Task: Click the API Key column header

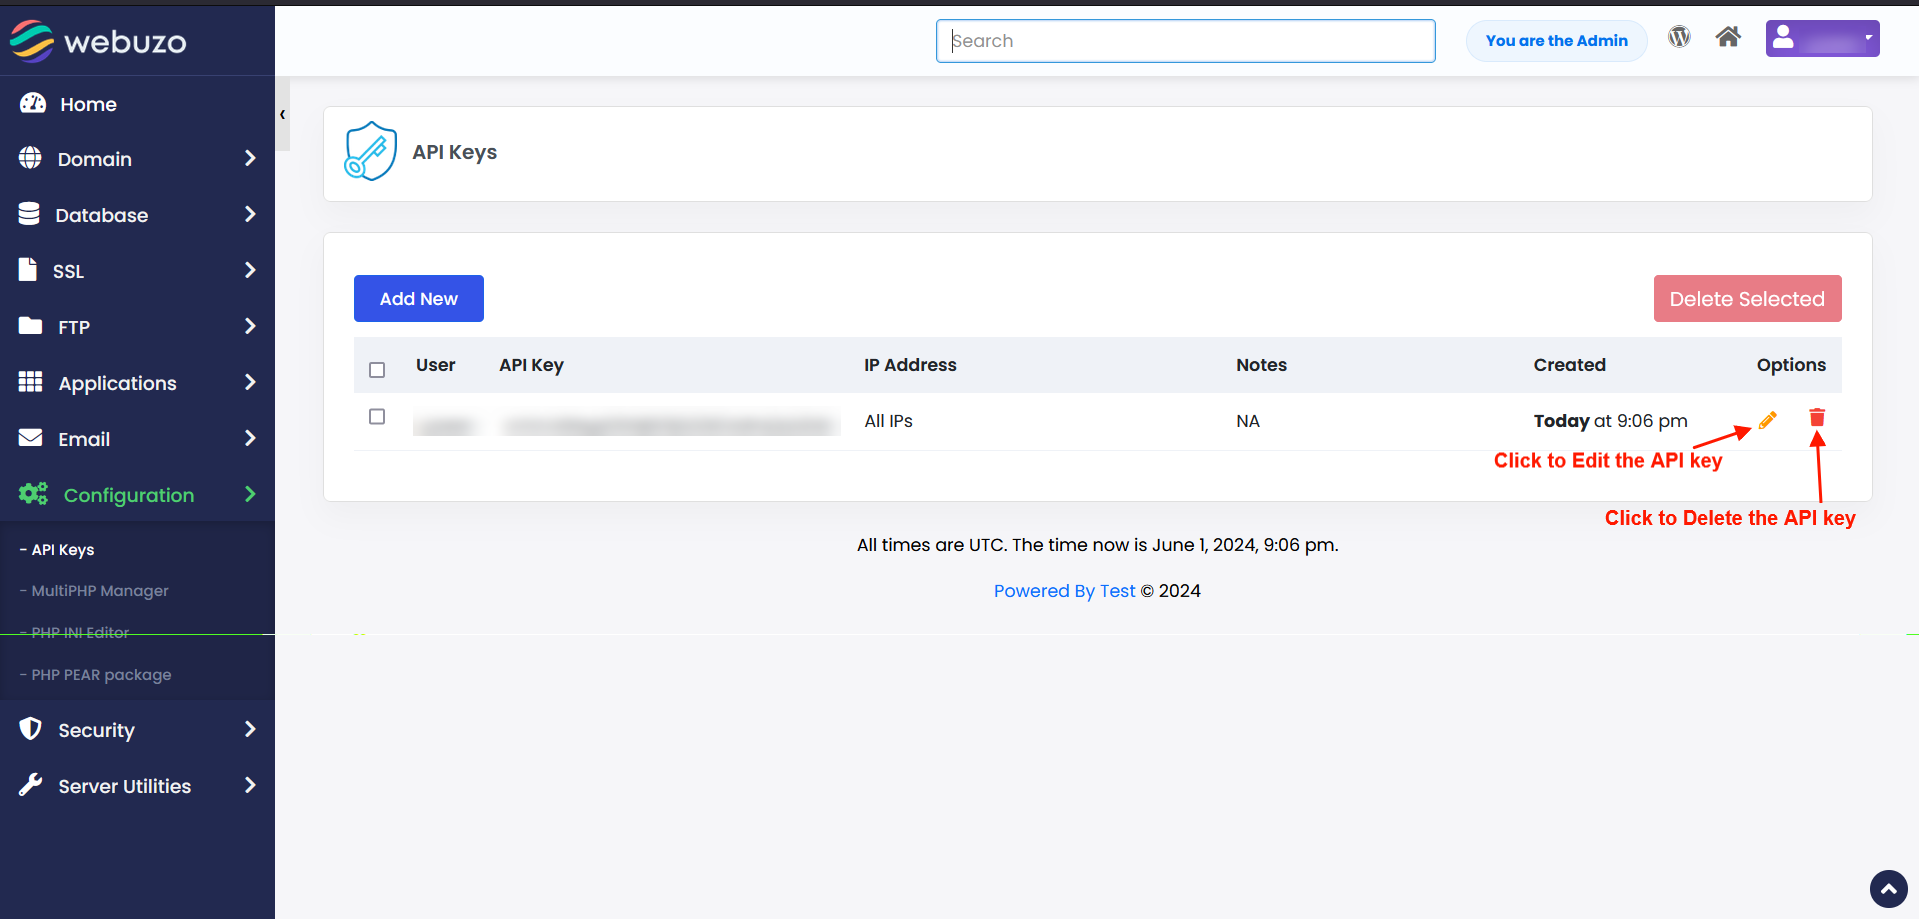Action: point(531,365)
